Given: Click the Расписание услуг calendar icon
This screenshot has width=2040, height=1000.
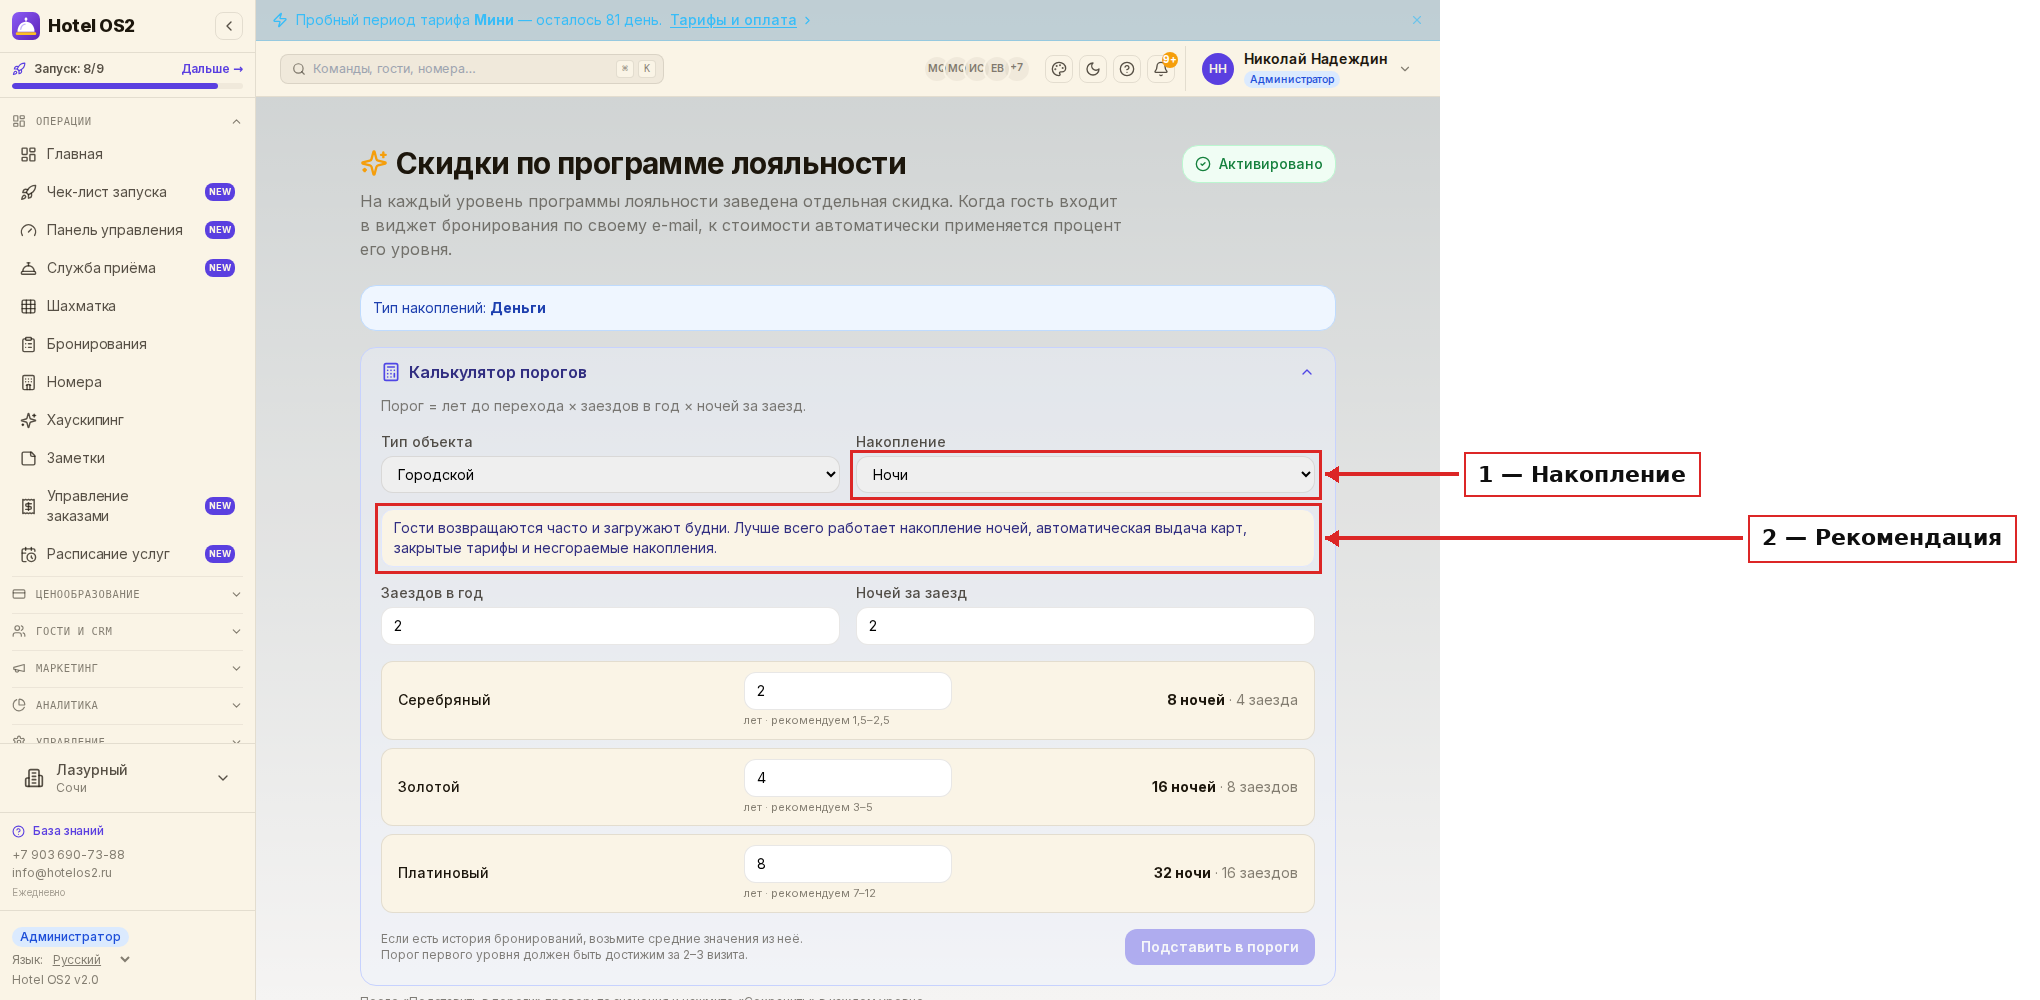Looking at the screenshot, I should pos(29,554).
